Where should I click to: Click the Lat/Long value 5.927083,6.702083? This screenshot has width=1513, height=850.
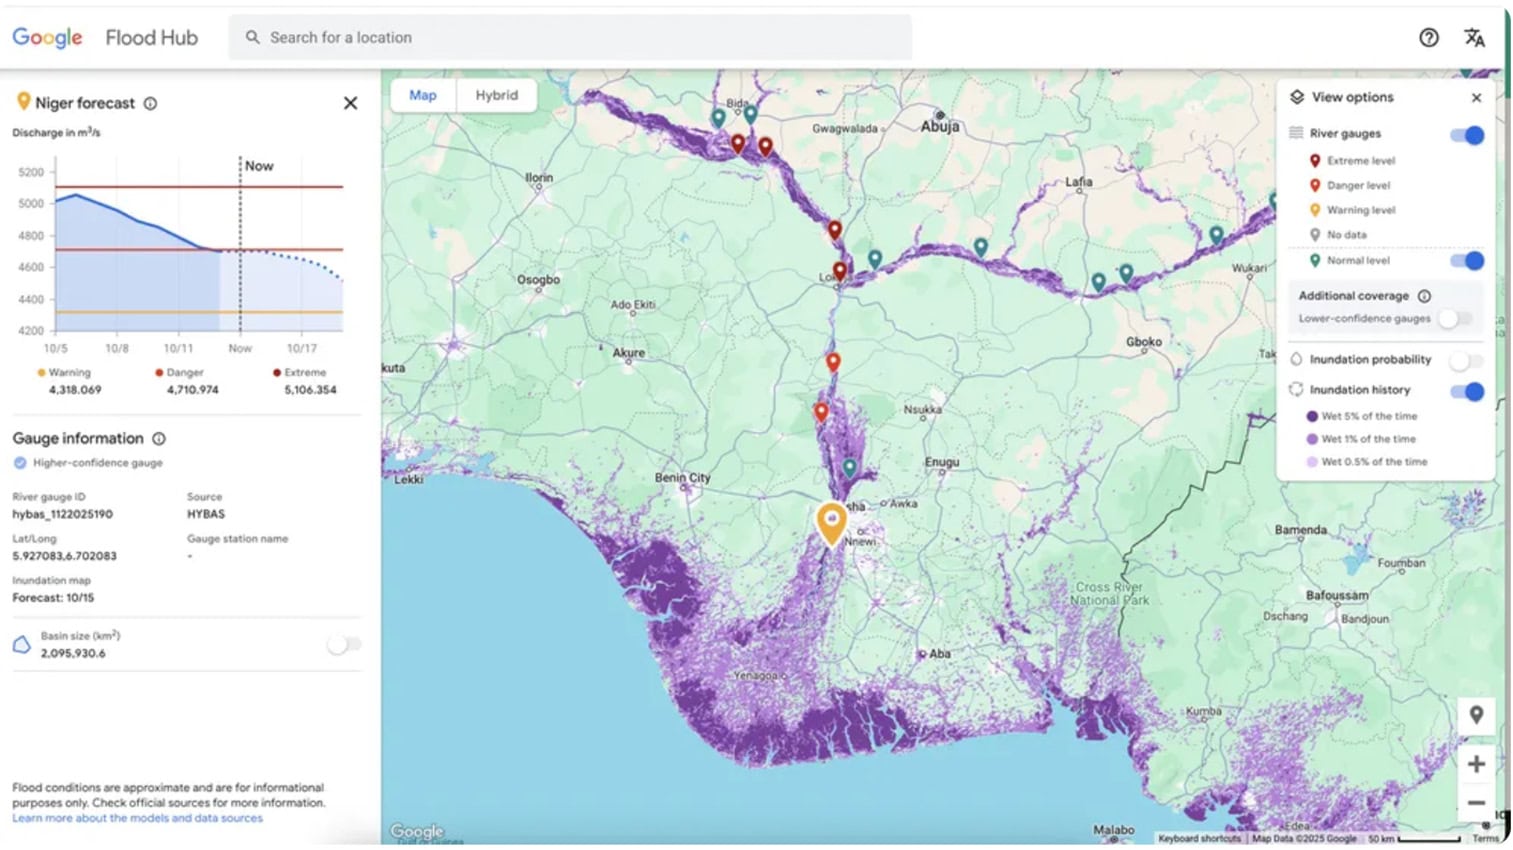pos(64,556)
